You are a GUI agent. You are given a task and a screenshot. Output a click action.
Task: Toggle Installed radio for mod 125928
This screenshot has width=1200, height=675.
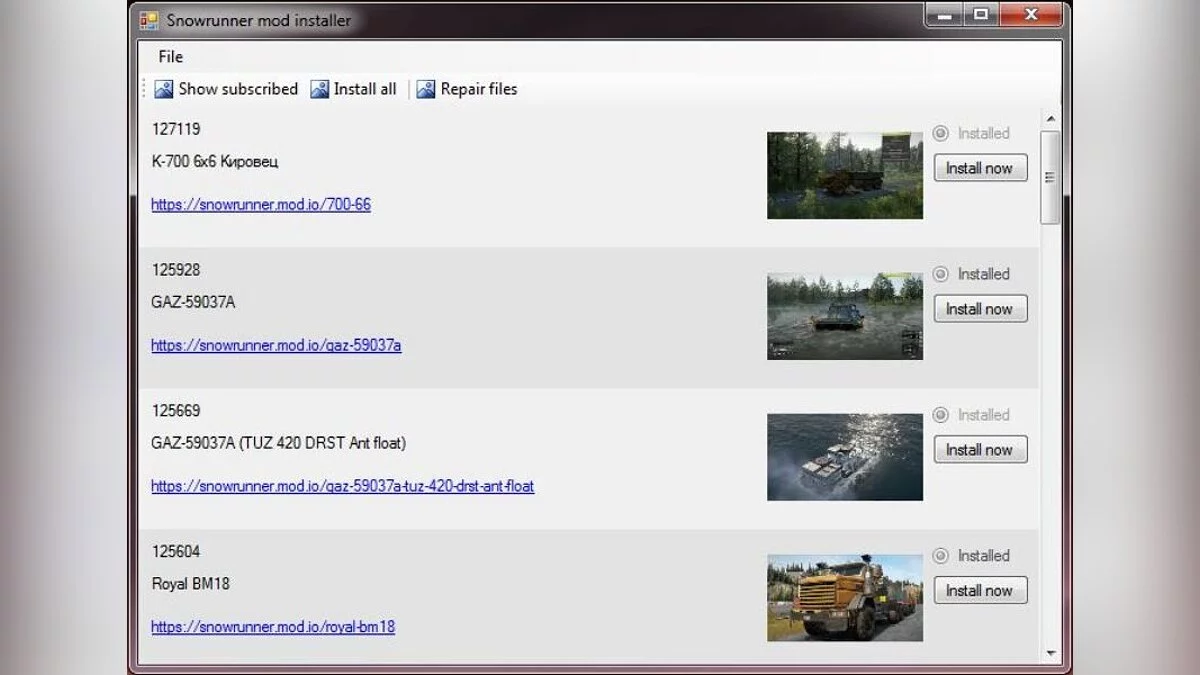(x=941, y=274)
